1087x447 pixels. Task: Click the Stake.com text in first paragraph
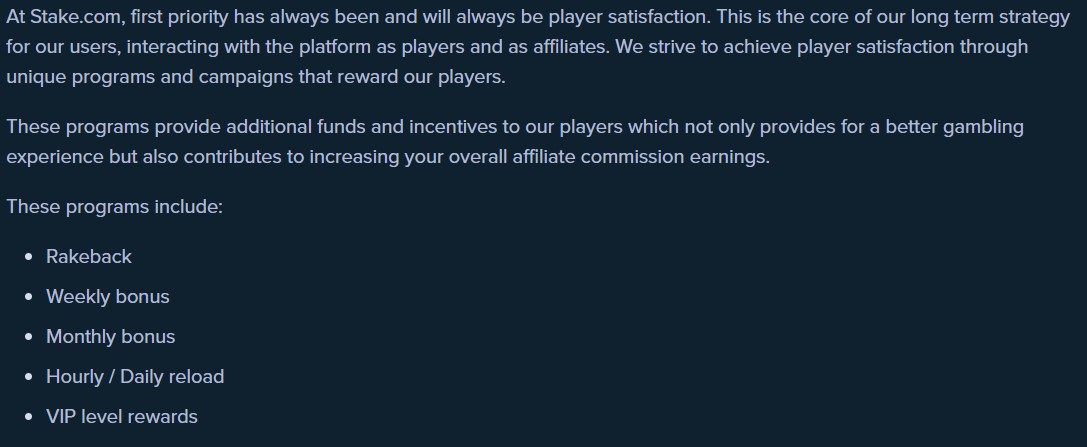coord(76,17)
